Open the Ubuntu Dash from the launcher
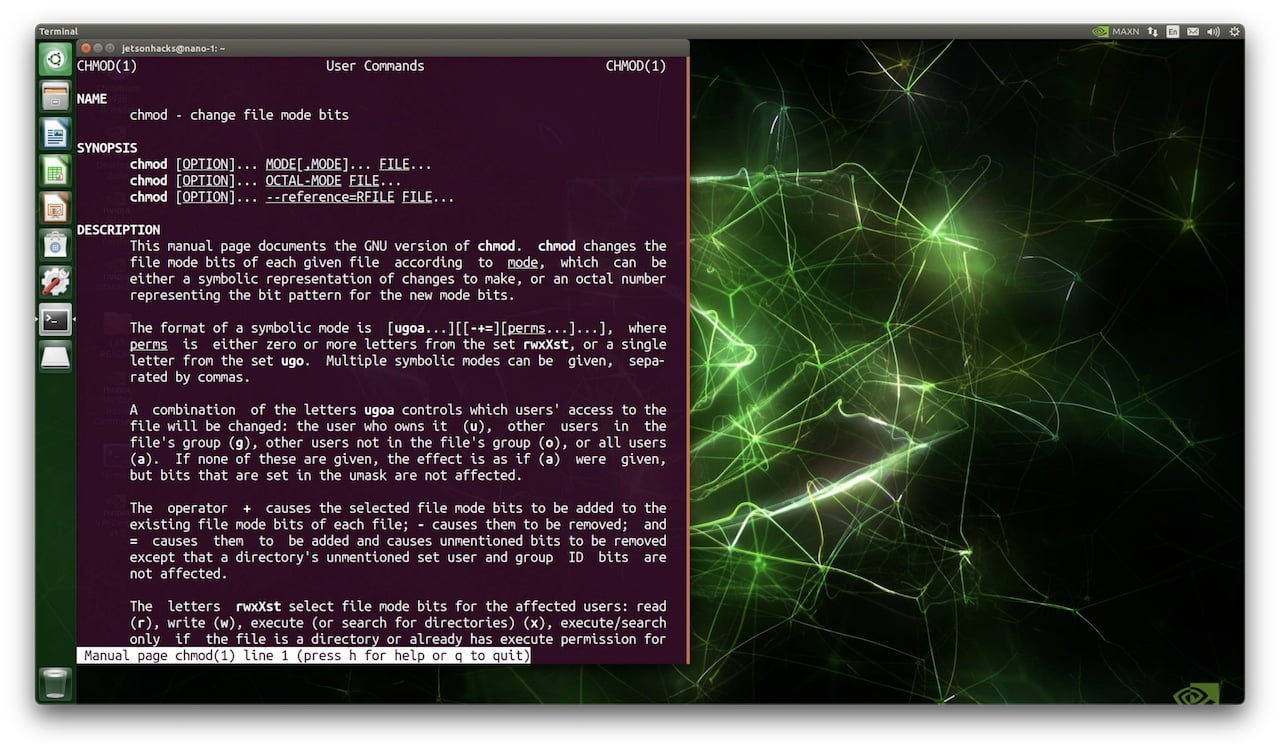 54,58
